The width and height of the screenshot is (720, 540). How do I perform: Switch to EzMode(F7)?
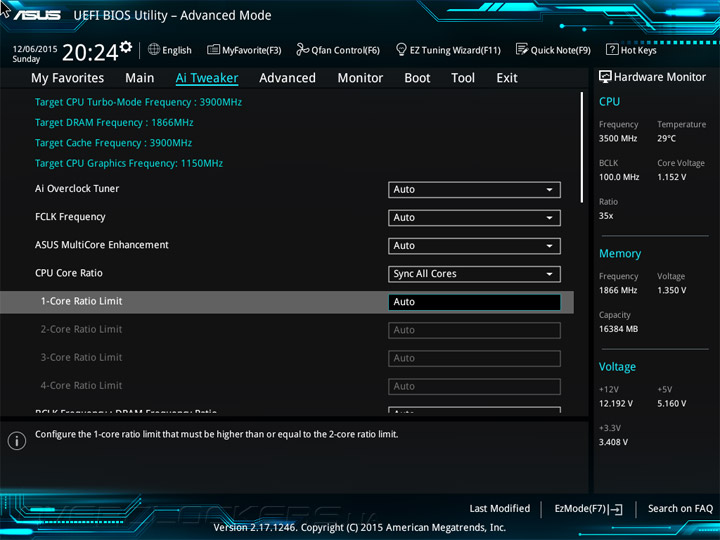coord(588,509)
